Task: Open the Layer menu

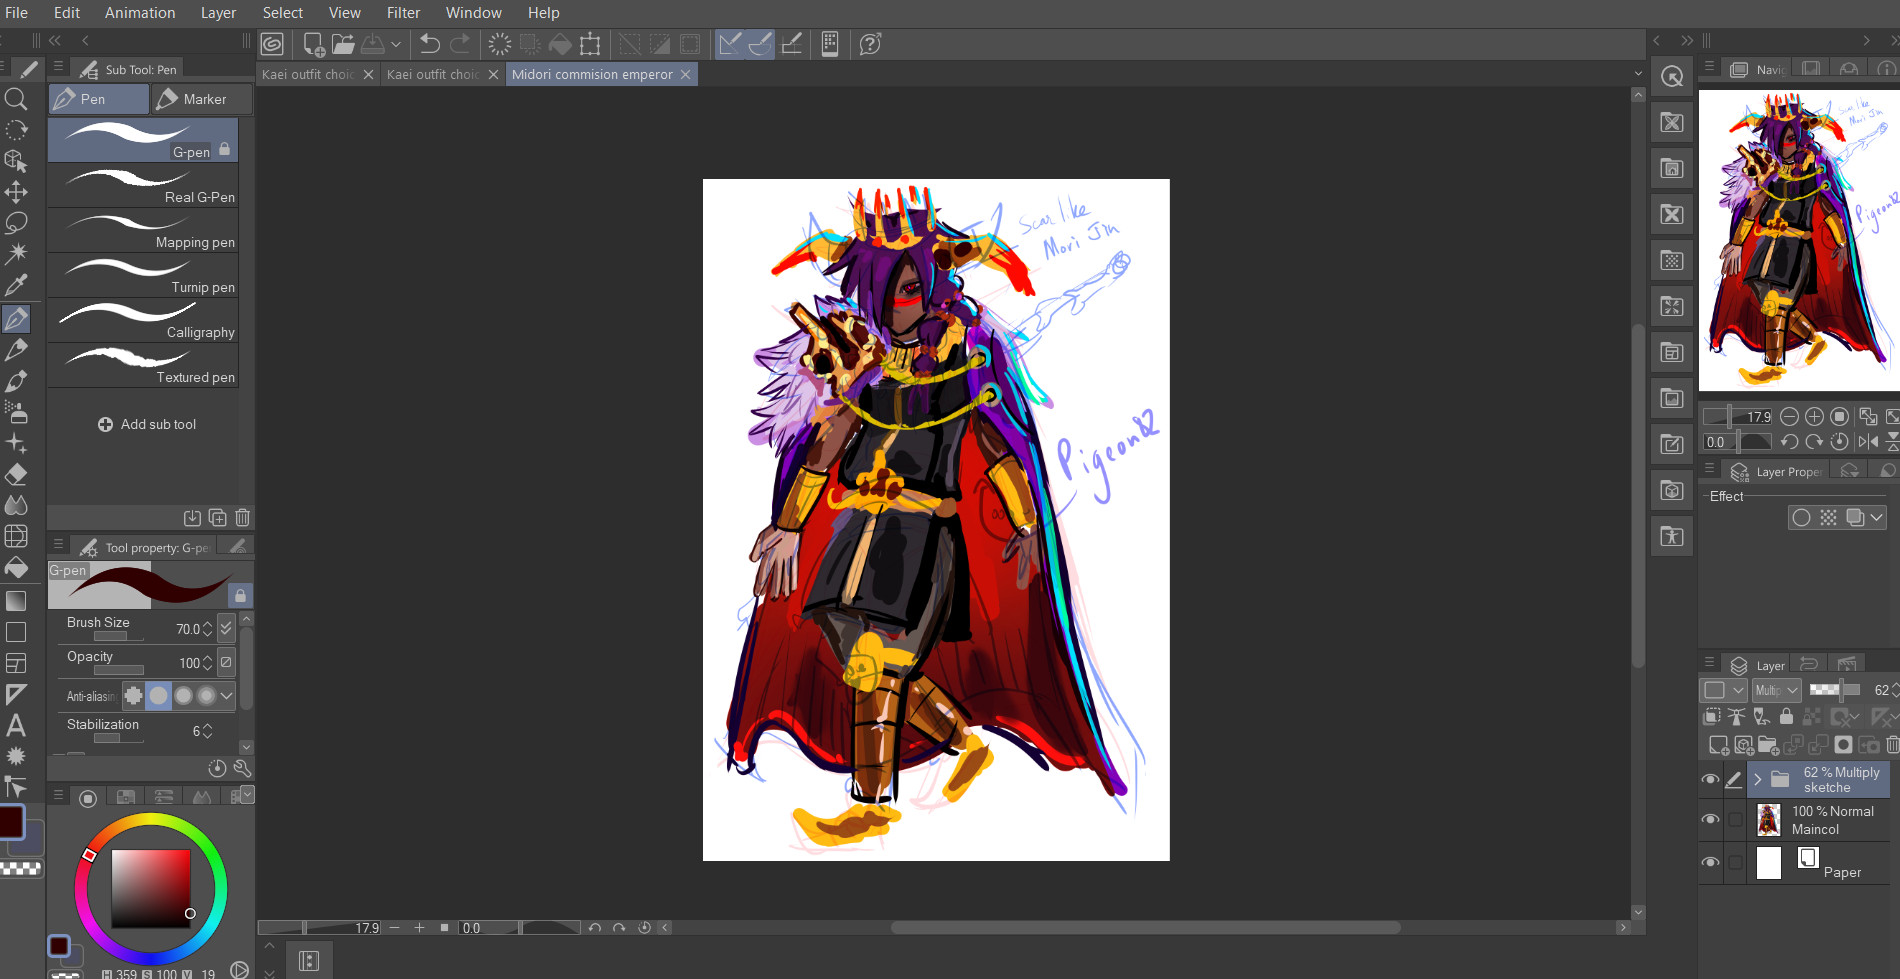Action: pyautogui.click(x=218, y=13)
